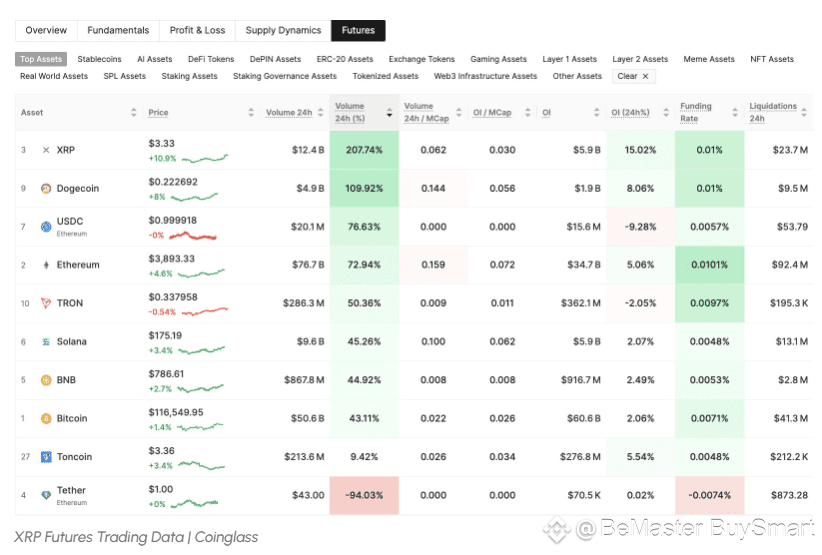Click the Toncoin coin icon
This screenshot has height=555, width=822.
coord(46,457)
